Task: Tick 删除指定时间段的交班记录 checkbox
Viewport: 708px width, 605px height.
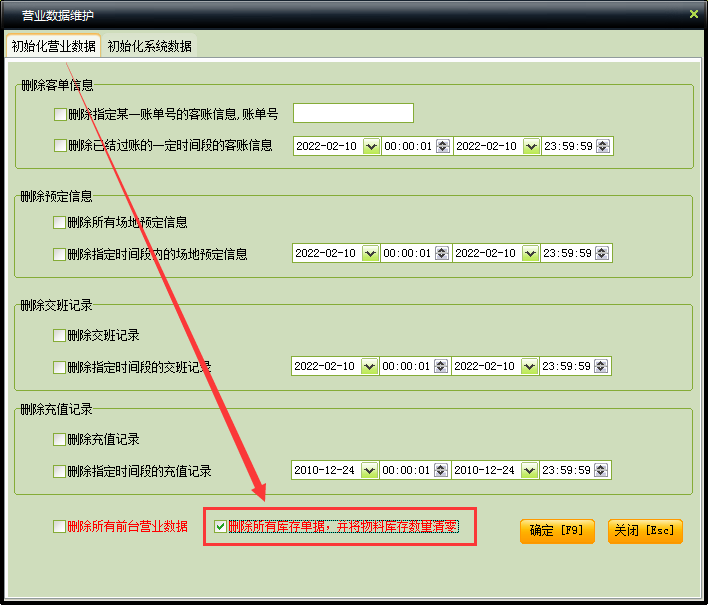Action: [59, 367]
